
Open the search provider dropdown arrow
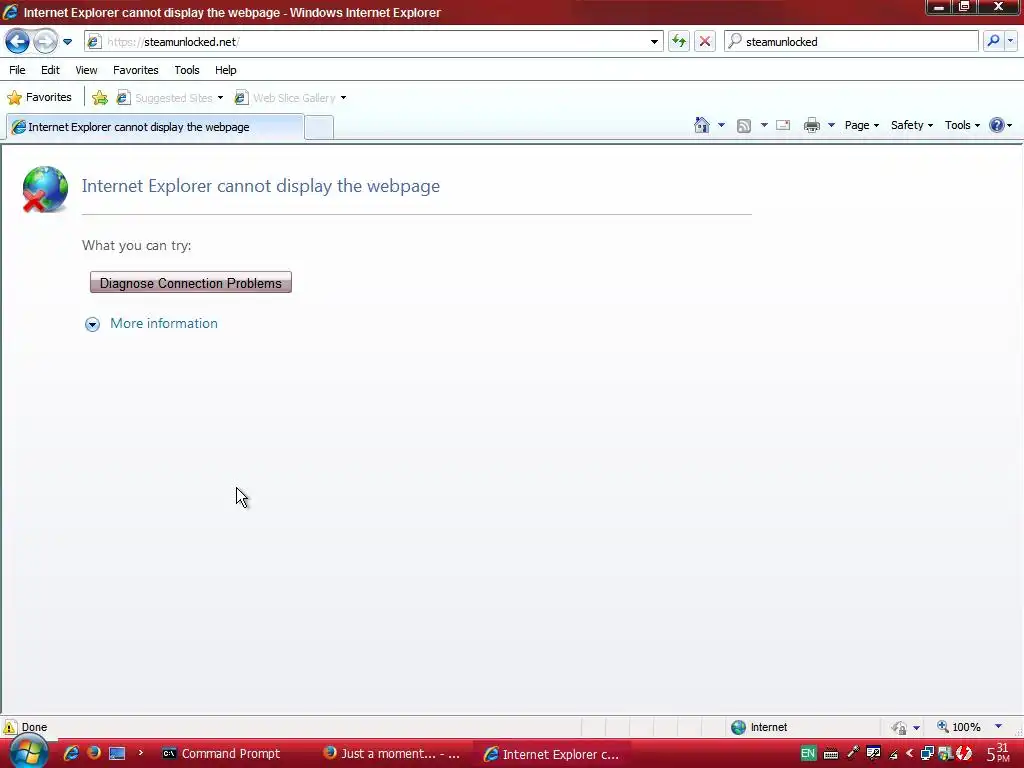[x=1010, y=42]
